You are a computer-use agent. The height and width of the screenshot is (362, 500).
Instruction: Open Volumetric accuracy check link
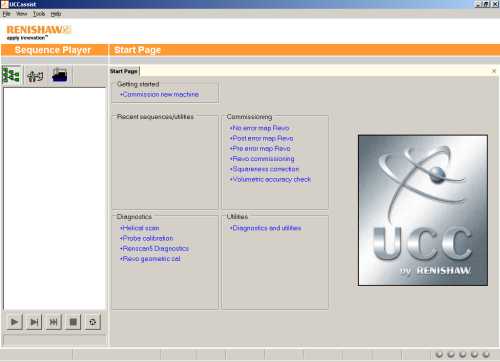270,180
